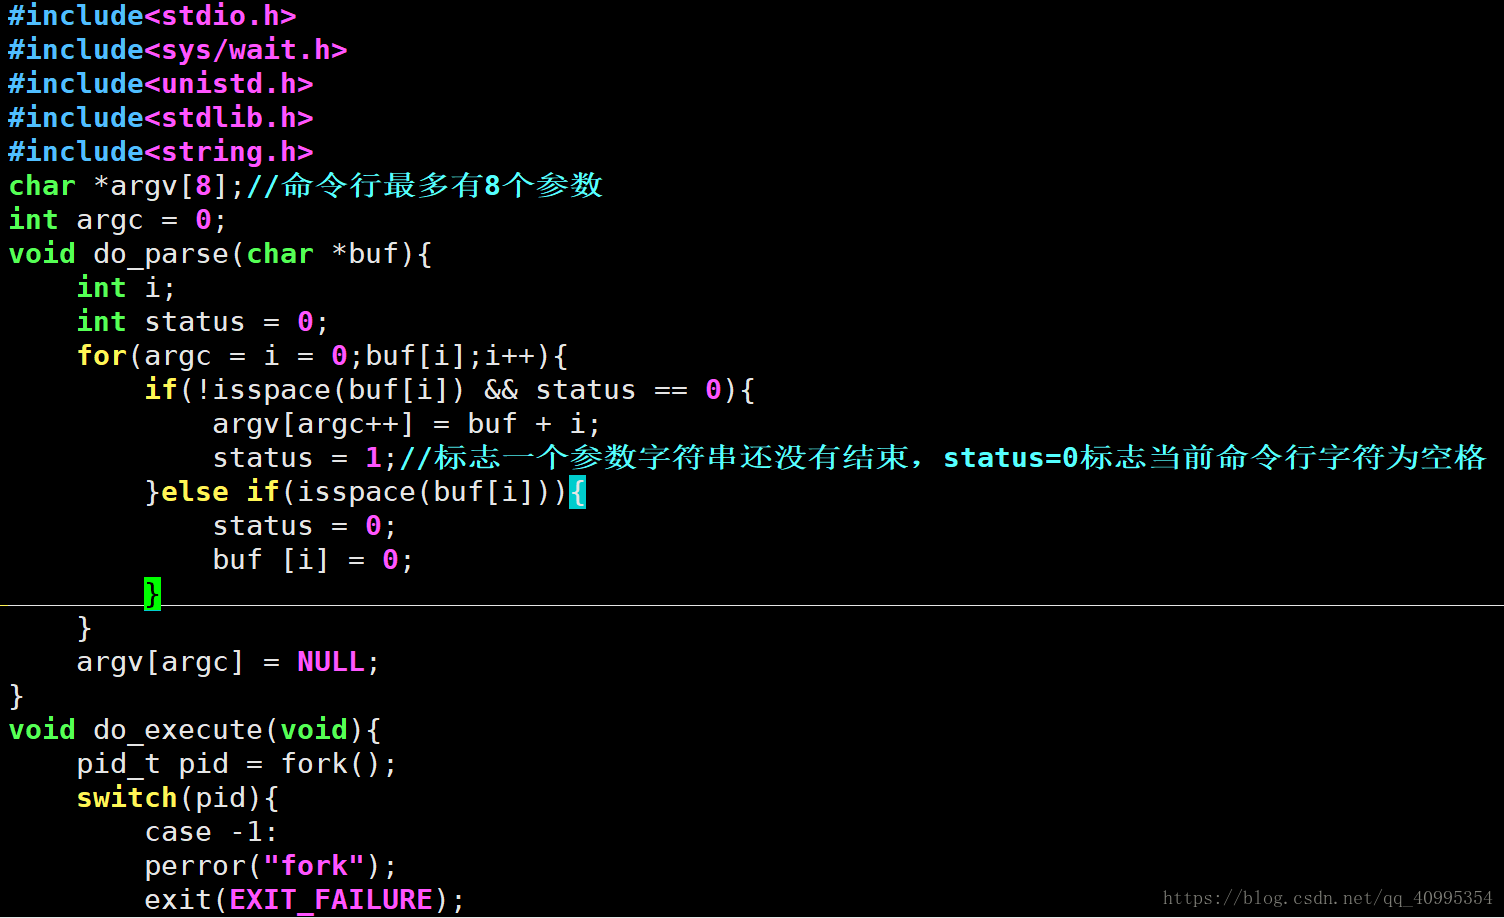Click the 'exit(EXIT_FAILURE);' call
The height and width of the screenshot is (918, 1504).
pos(304,900)
